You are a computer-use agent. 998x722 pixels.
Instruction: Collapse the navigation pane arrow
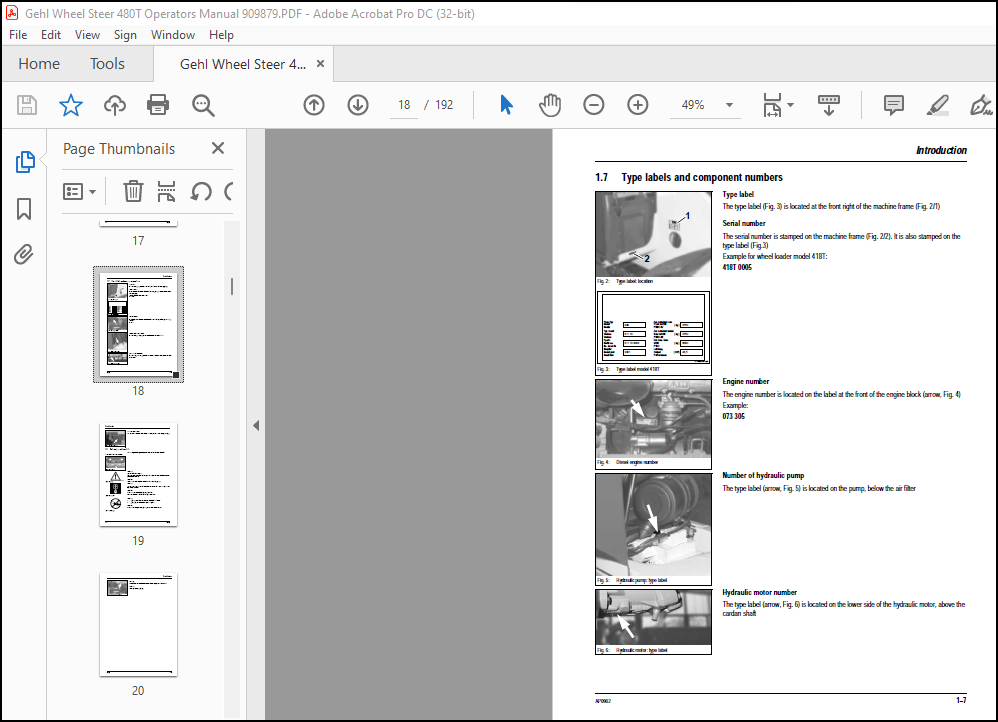click(256, 425)
